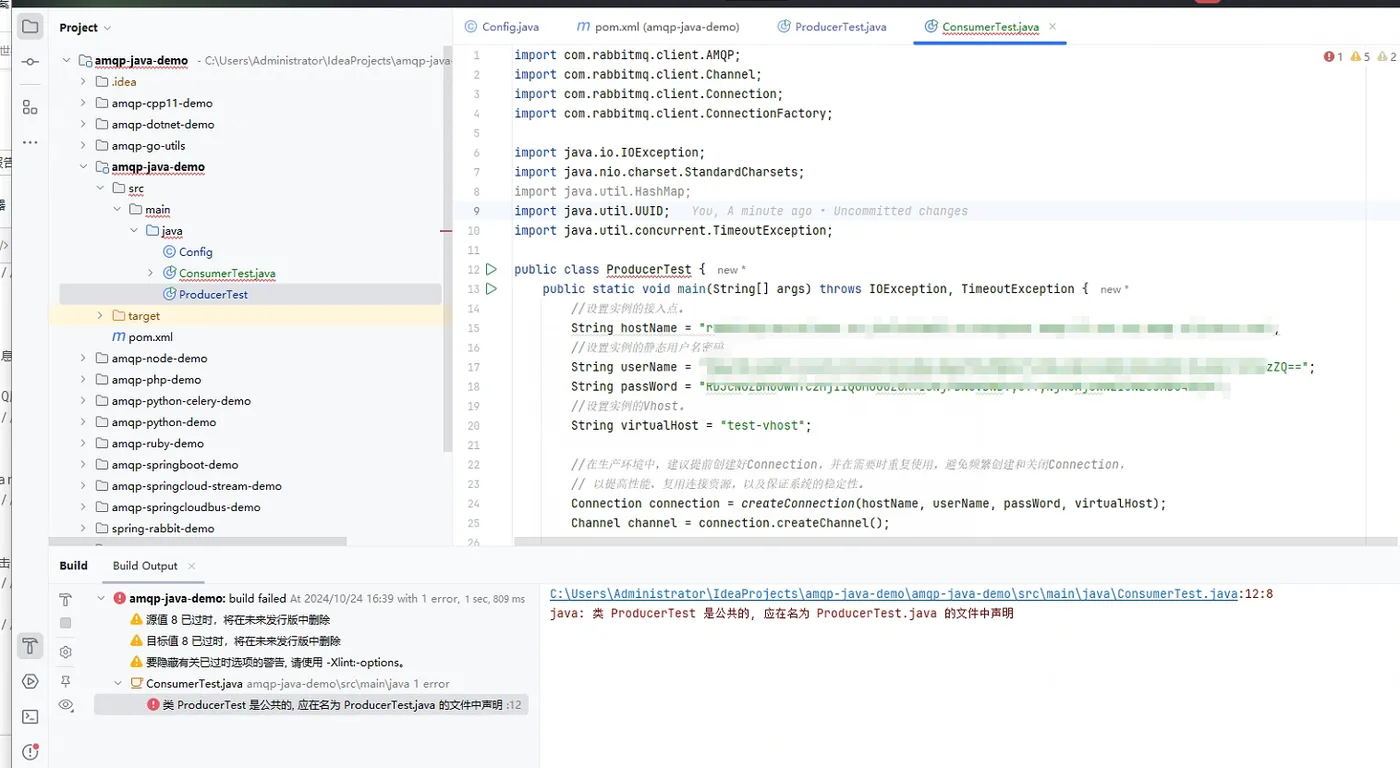Show more tool windows via ellipsis icon
The height and width of the screenshot is (768, 1400).
[x=30, y=142]
